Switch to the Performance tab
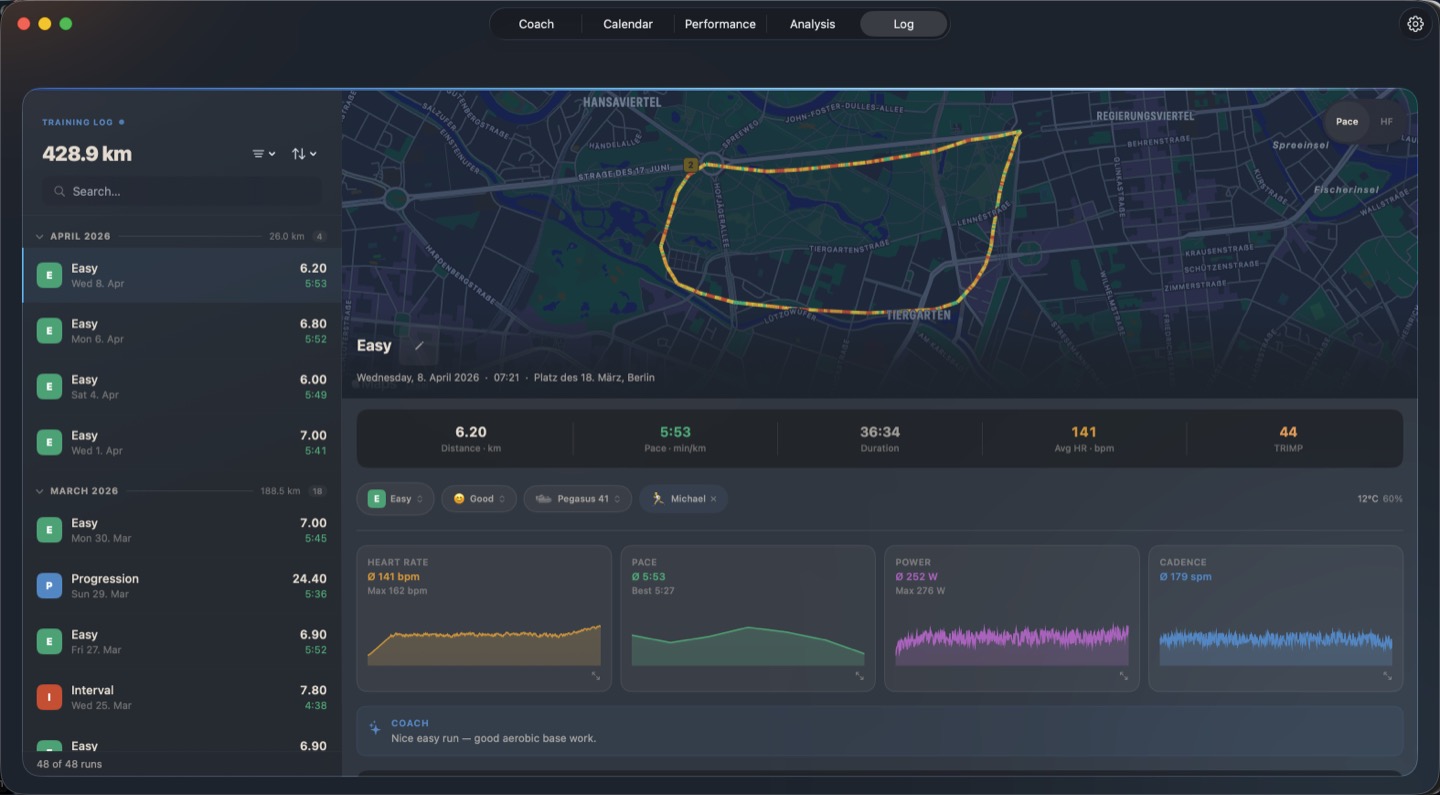This screenshot has height=795, width=1440. click(x=720, y=23)
